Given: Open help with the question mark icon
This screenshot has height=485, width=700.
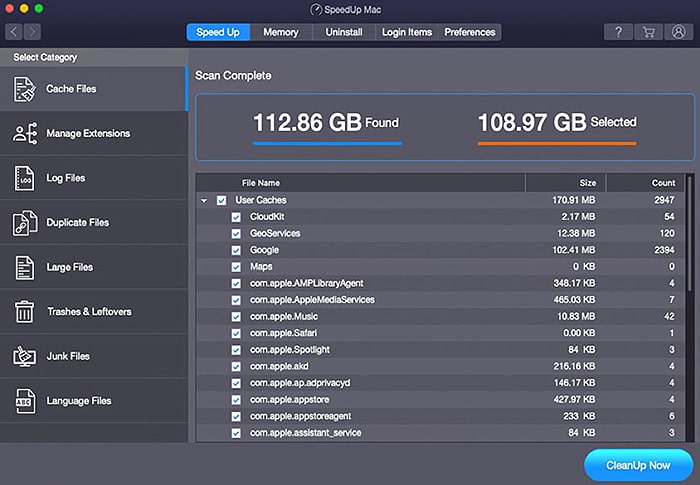Looking at the screenshot, I should [618, 32].
